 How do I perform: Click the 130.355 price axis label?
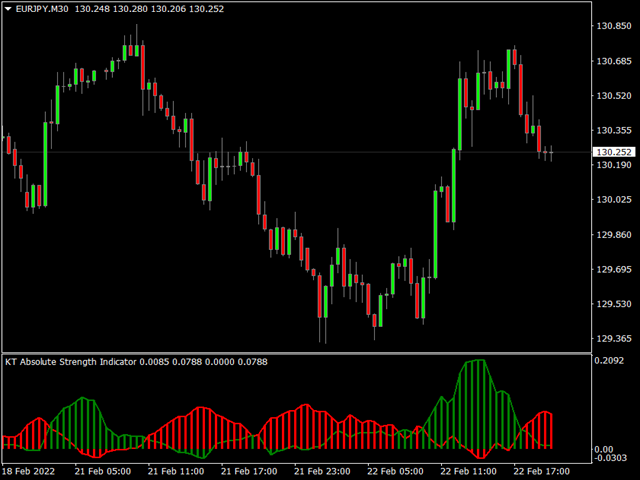point(614,131)
